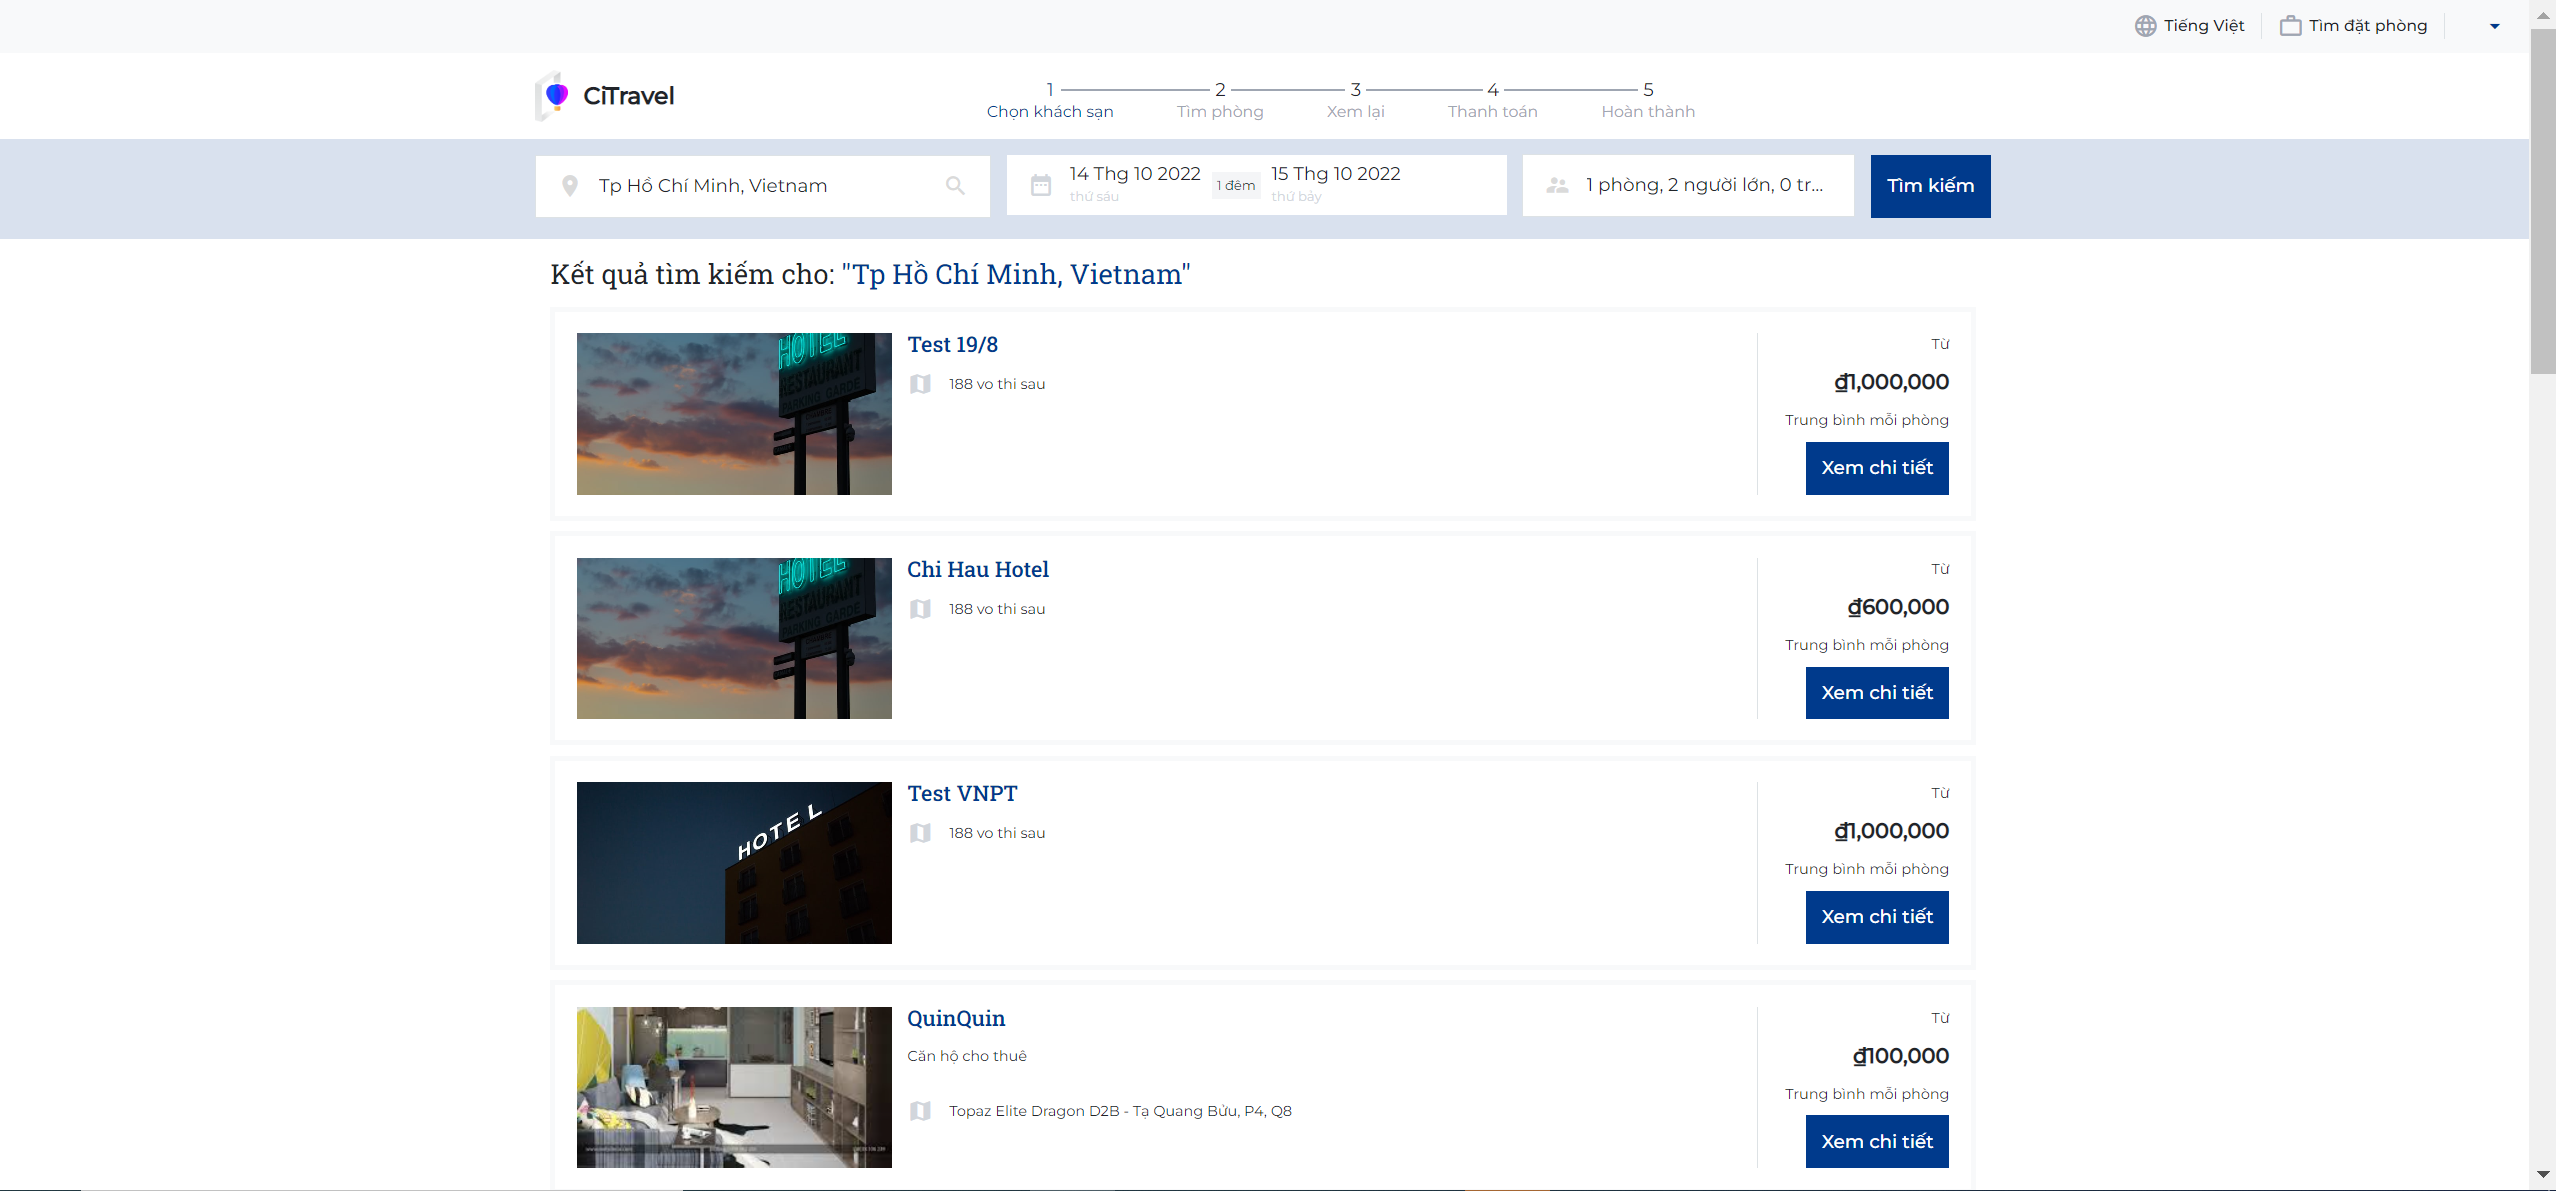
Task: Click the location pin icon in search
Action: (570, 186)
